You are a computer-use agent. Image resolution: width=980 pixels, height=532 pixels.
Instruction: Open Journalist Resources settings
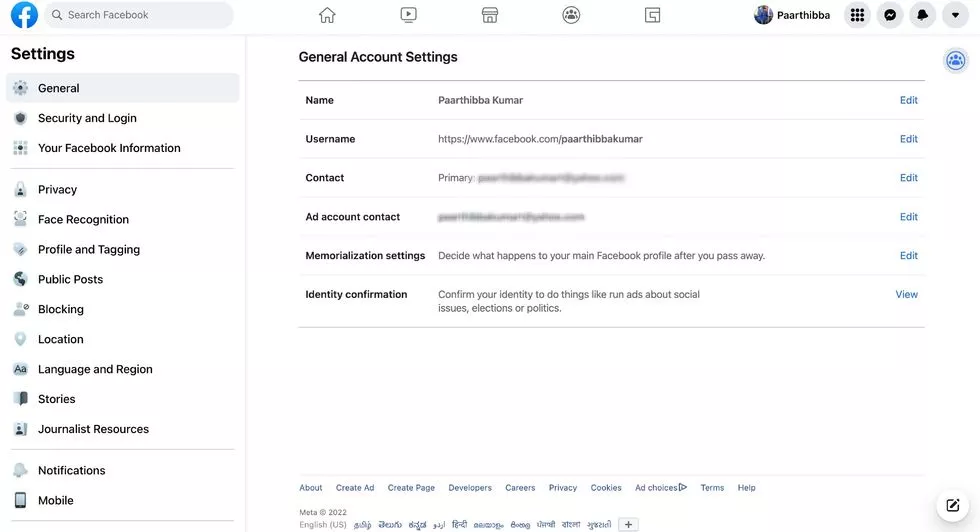pyautogui.click(x=122, y=429)
